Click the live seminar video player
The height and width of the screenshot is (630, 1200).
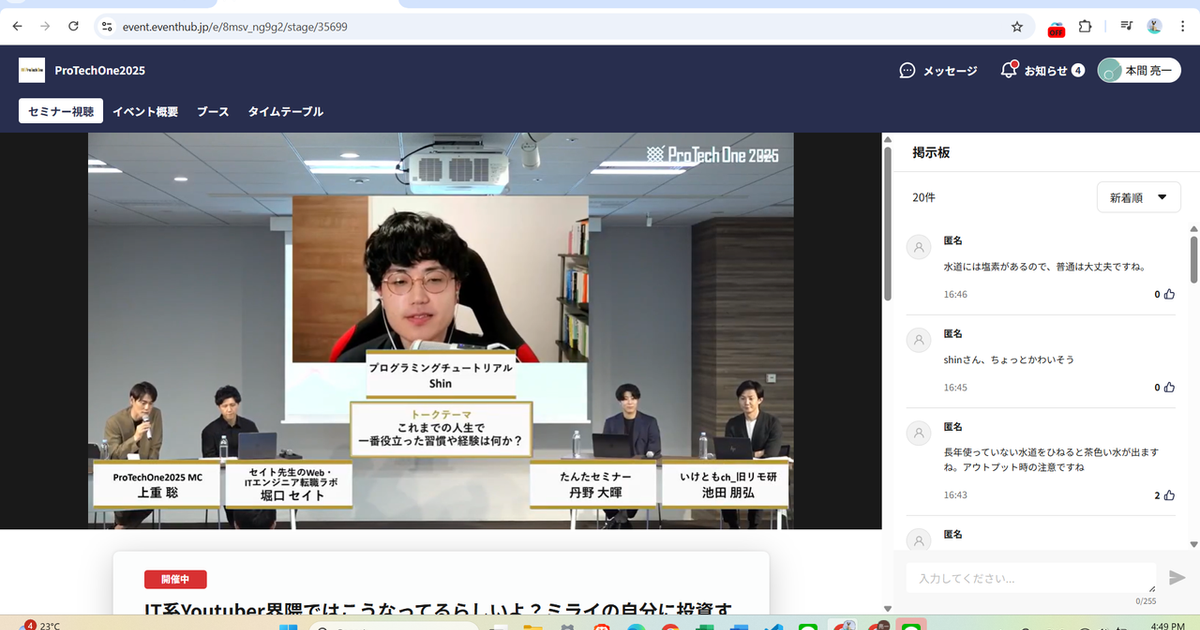[x=441, y=331]
